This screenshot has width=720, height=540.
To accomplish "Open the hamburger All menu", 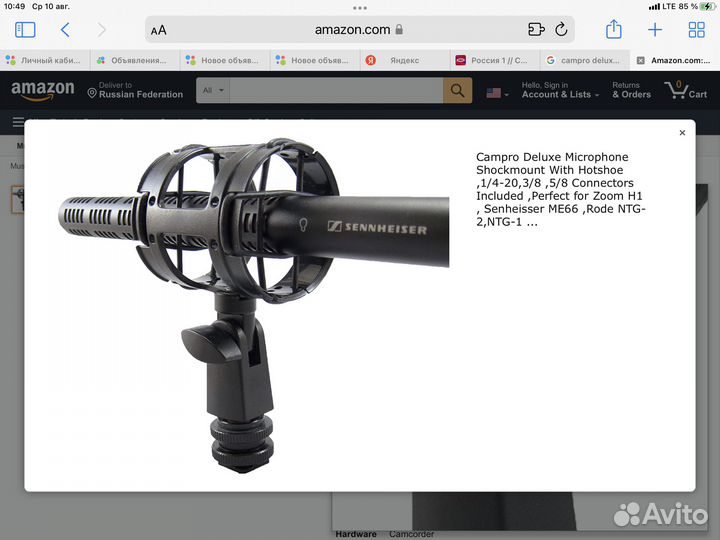I will pos(18,122).
